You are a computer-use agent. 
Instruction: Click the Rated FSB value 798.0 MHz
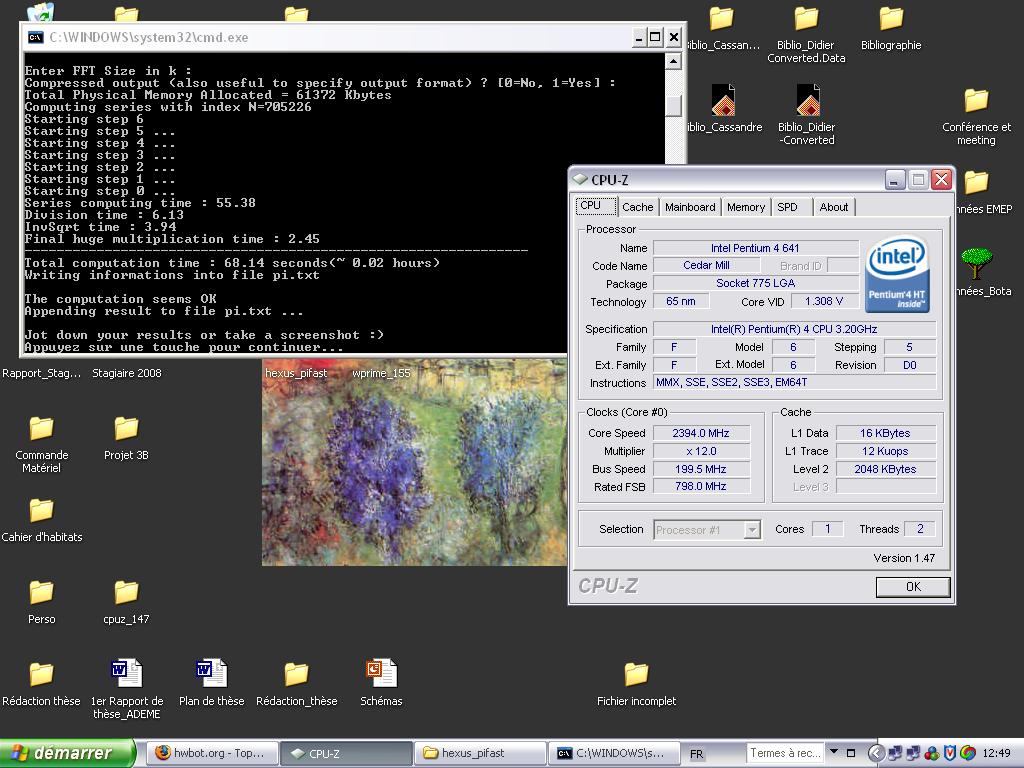point(701,486)
